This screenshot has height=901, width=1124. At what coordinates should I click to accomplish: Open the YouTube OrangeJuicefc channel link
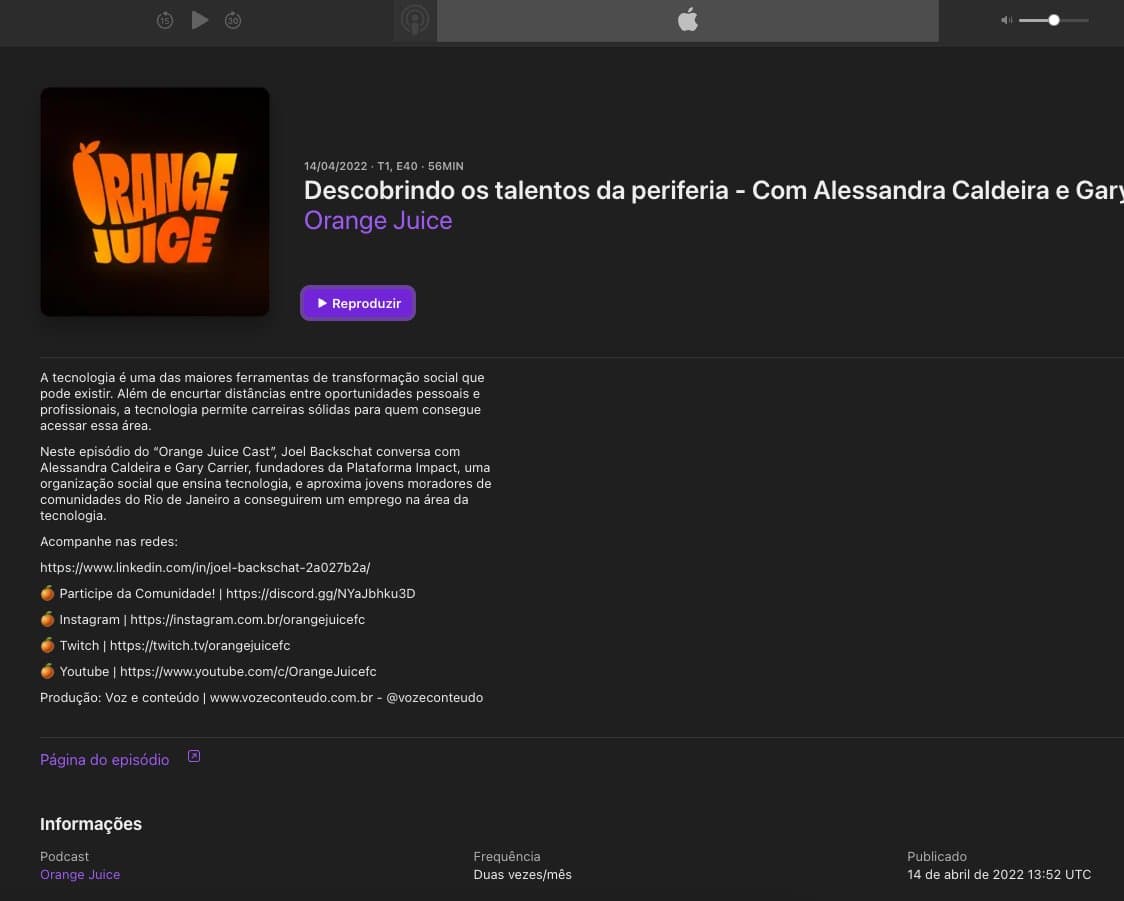(248, 672)
